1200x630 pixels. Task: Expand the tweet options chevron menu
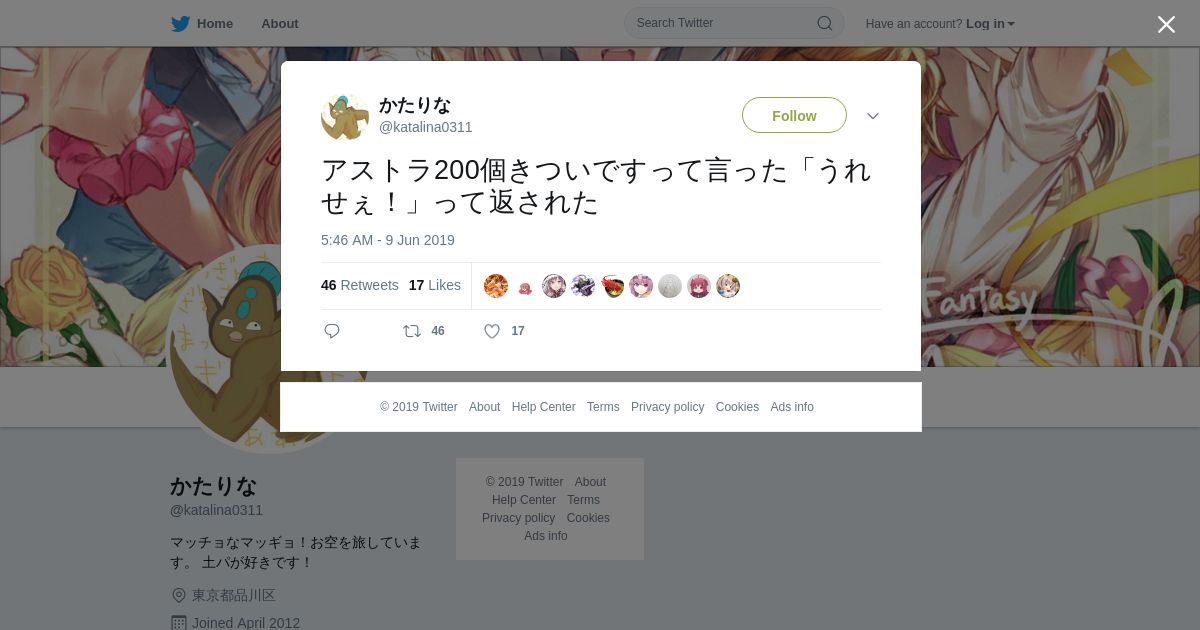pos(873,116)
